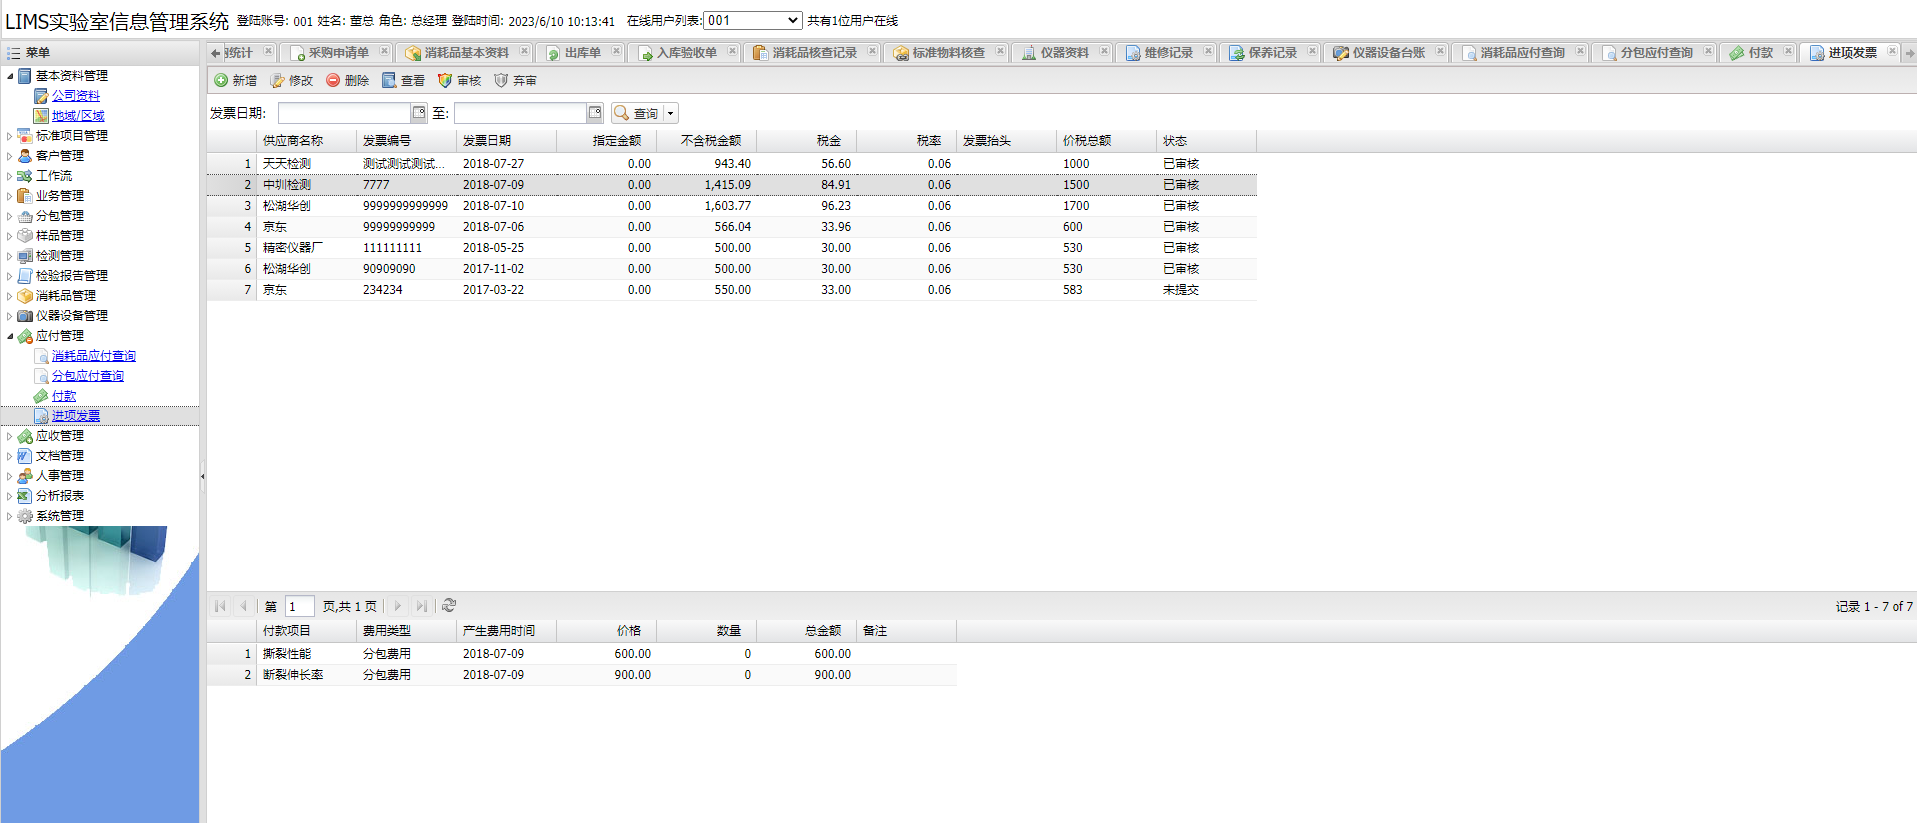Expand the 客户管理 tree node
Image resolution: width=1917 pixels, height=823 pixels.
pyautogui.click(x=10, y=156)
